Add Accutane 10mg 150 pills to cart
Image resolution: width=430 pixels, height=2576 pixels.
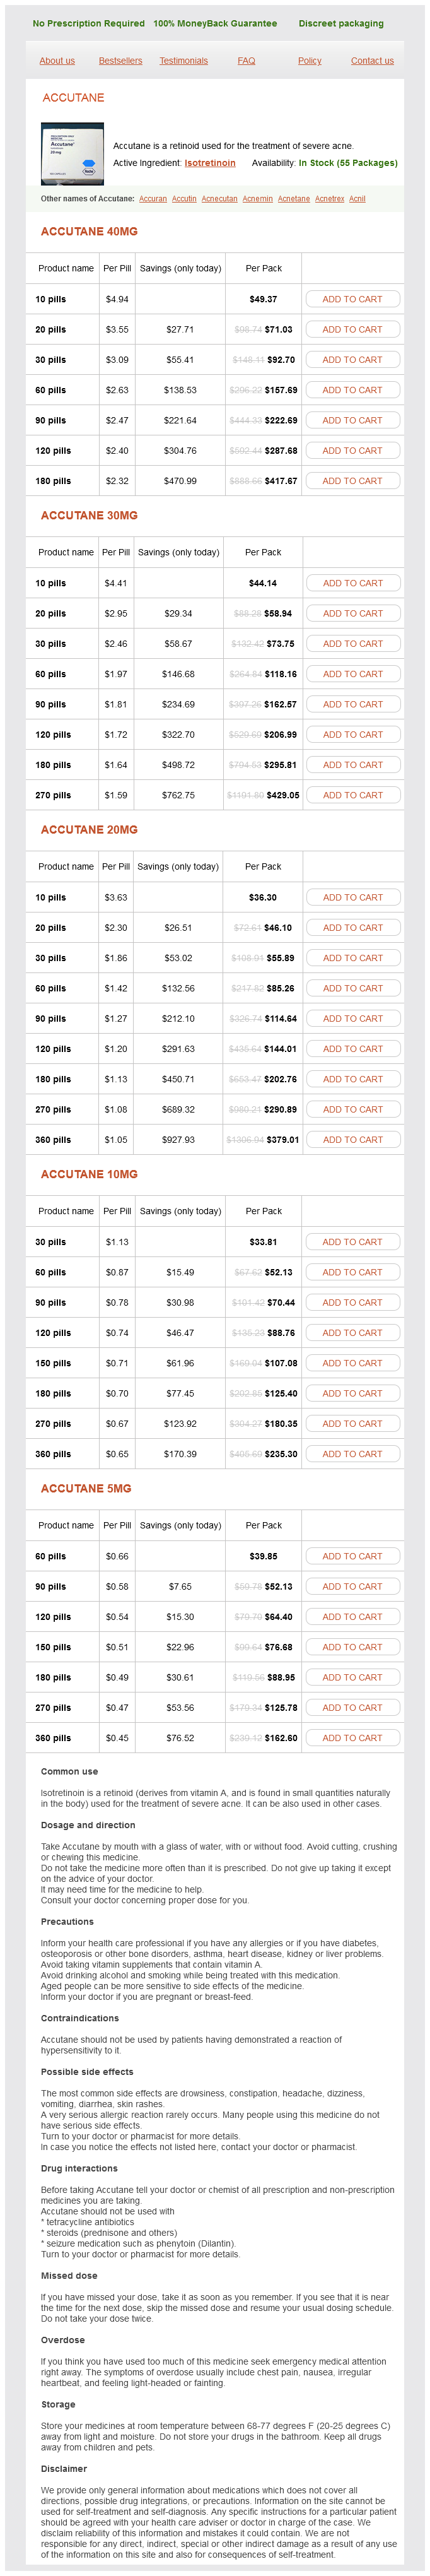[x=352, y=1363]
